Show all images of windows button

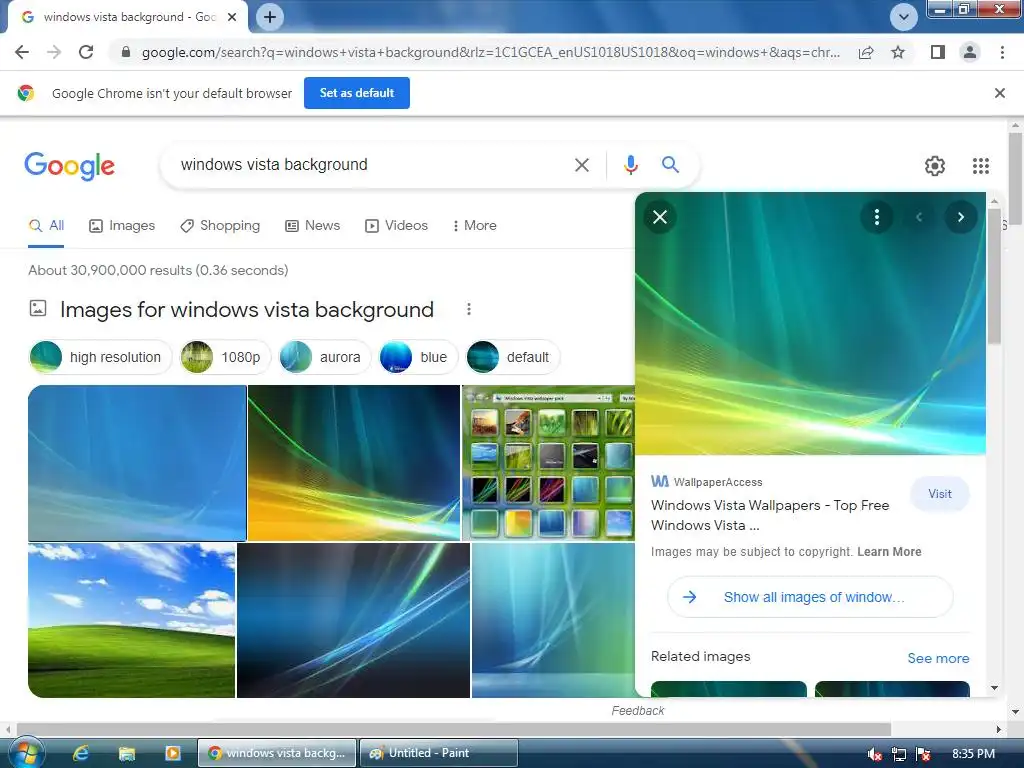810,597
